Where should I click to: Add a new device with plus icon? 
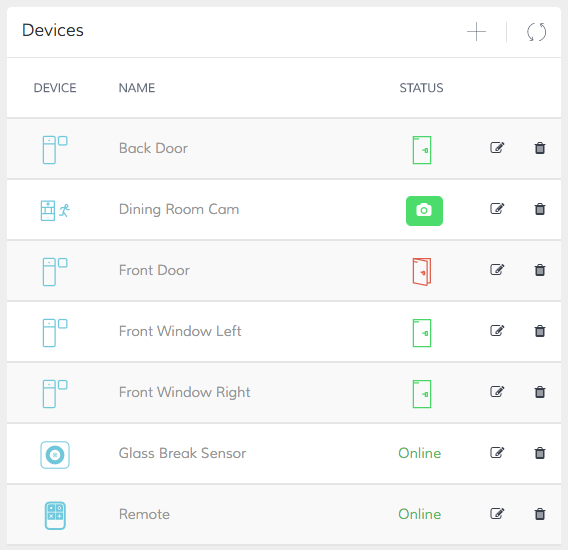pos(476,32)
